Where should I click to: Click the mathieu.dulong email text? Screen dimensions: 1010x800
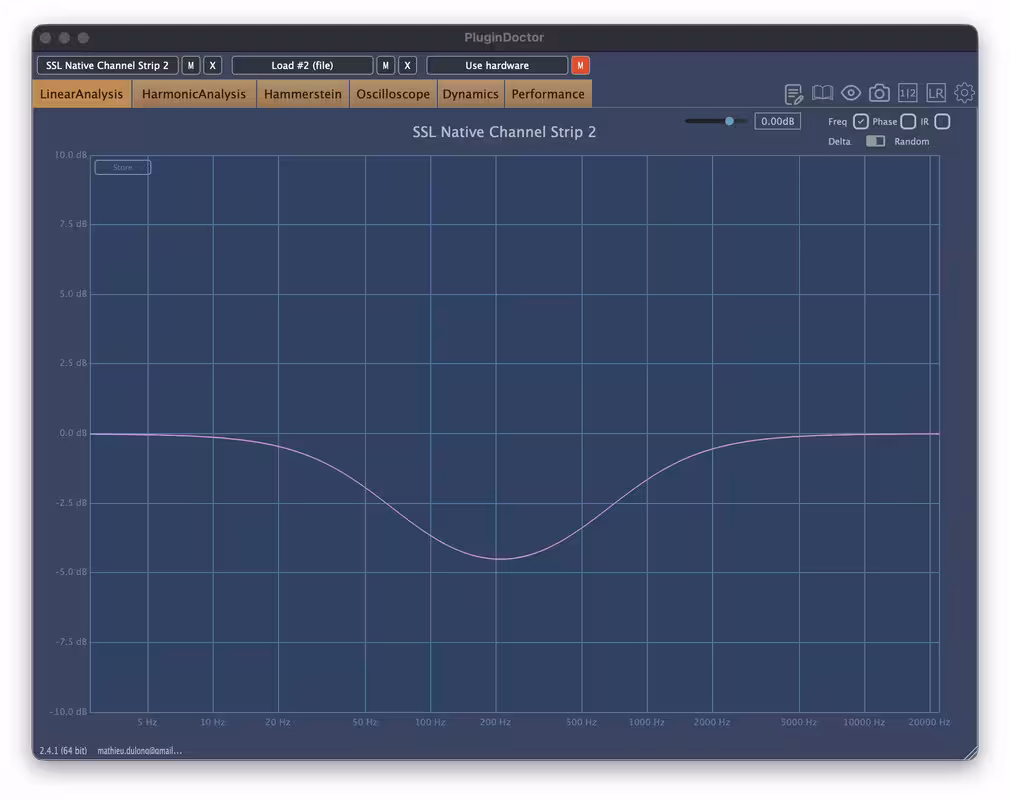coord(140,750)
